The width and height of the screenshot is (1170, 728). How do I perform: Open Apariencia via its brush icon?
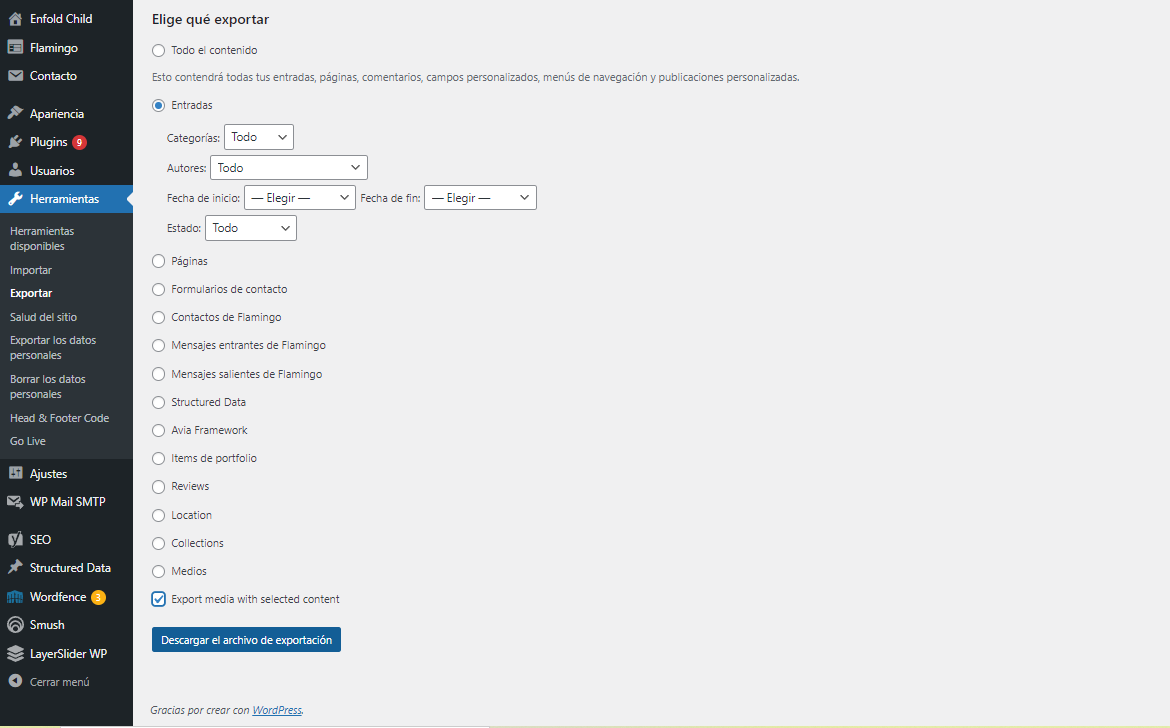[15, 113]
